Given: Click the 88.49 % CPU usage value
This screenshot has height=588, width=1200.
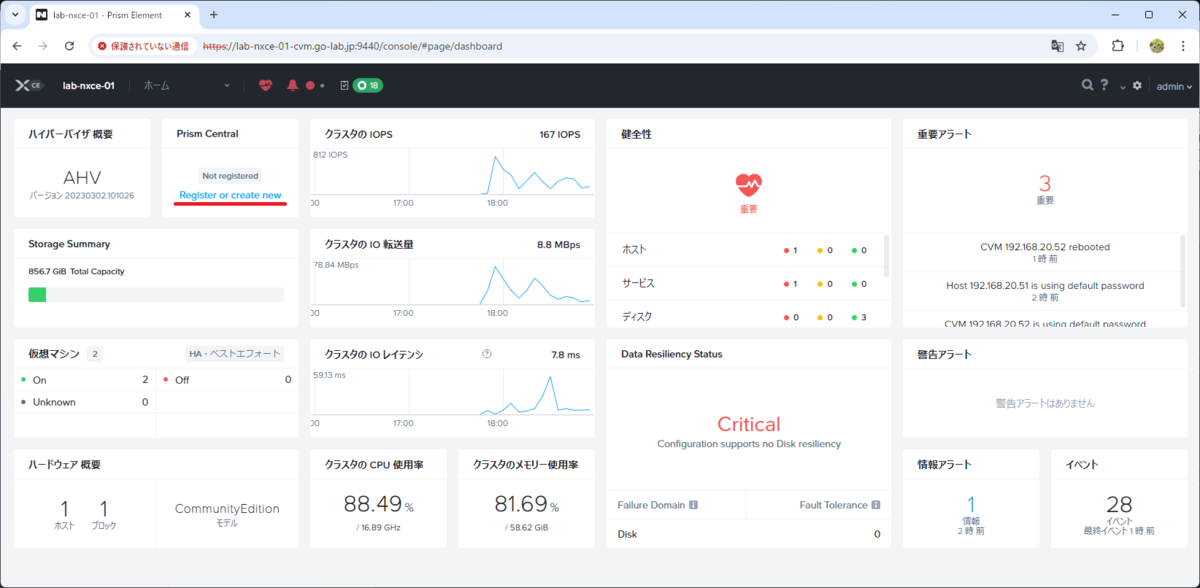Looking at the screenshot, I should coord(378,504).
